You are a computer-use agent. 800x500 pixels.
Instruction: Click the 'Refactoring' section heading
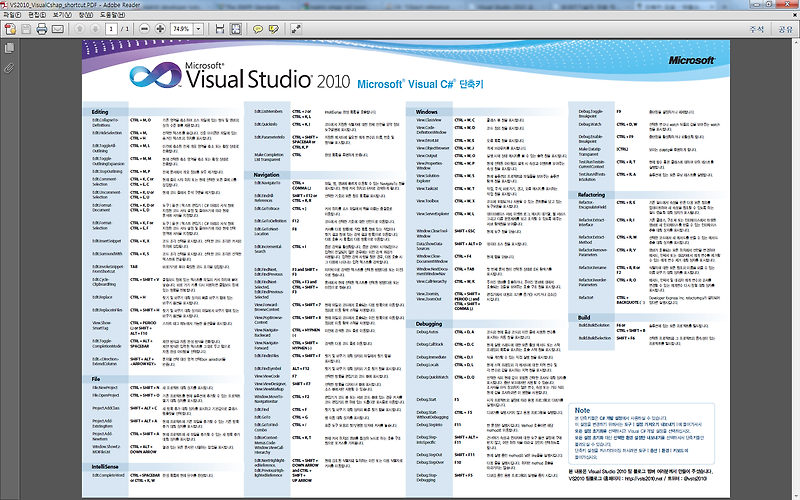(591, 195)
